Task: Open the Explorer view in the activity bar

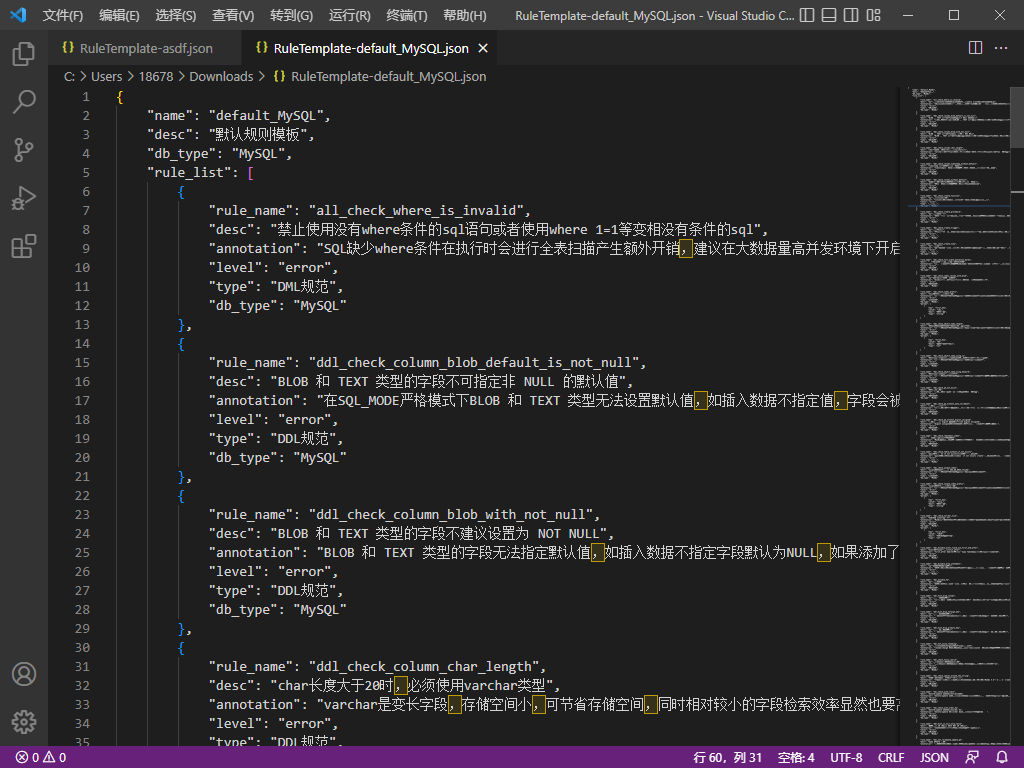Action: [24, 54]
